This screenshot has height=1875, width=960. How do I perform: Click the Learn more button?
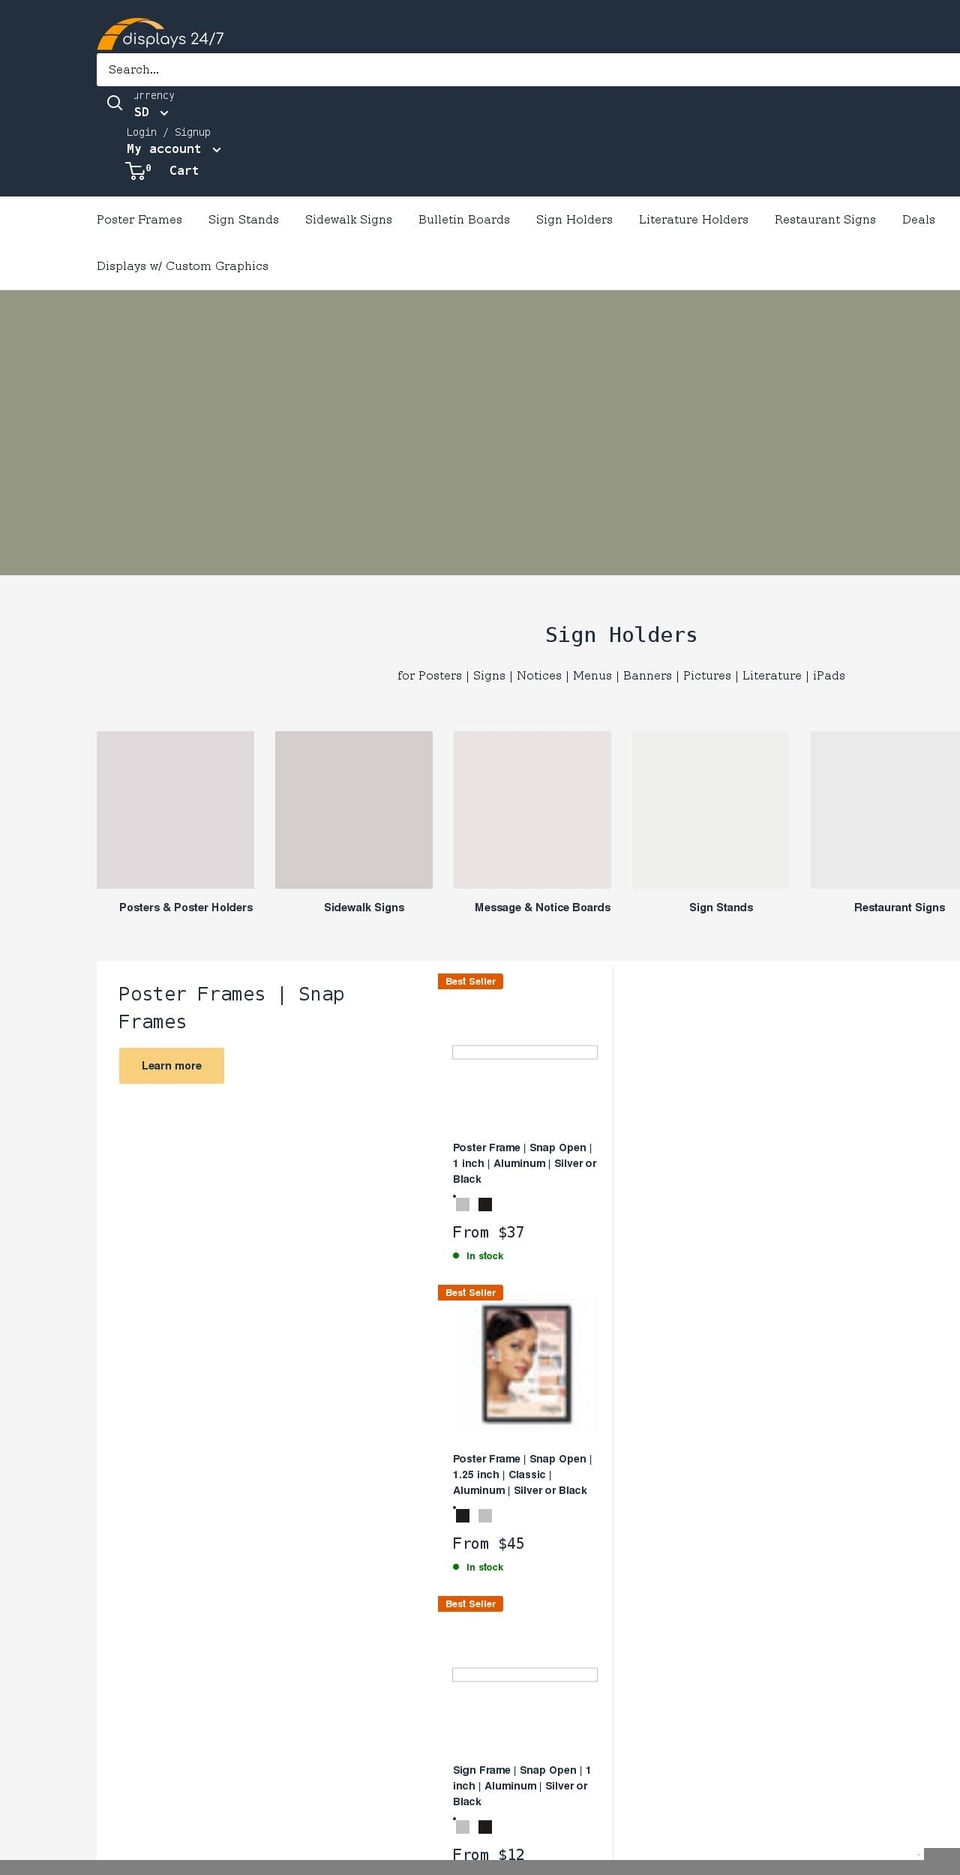tap(171, 1066)
